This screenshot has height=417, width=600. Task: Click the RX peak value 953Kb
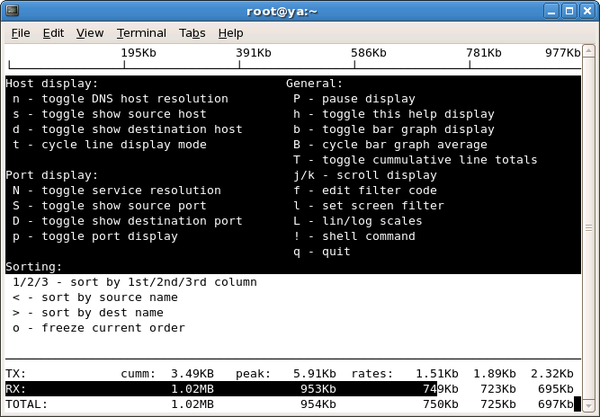pyautogui.click(x=318, y=389)
